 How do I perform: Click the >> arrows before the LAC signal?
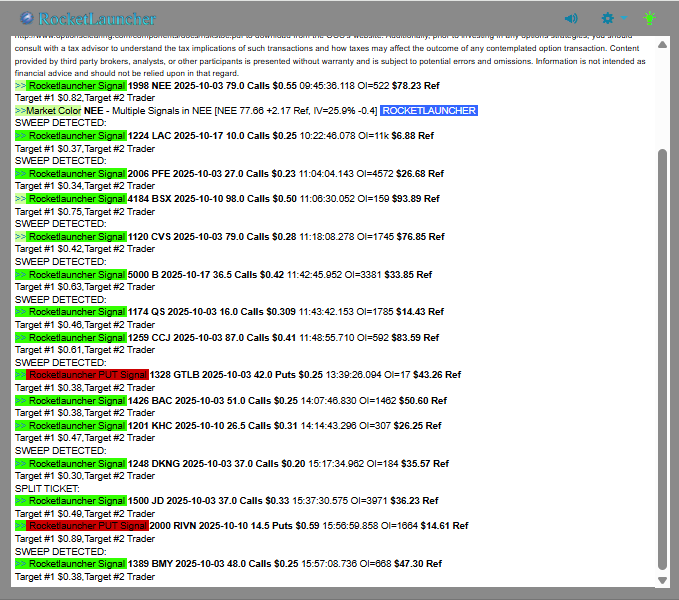pos(20,135)
